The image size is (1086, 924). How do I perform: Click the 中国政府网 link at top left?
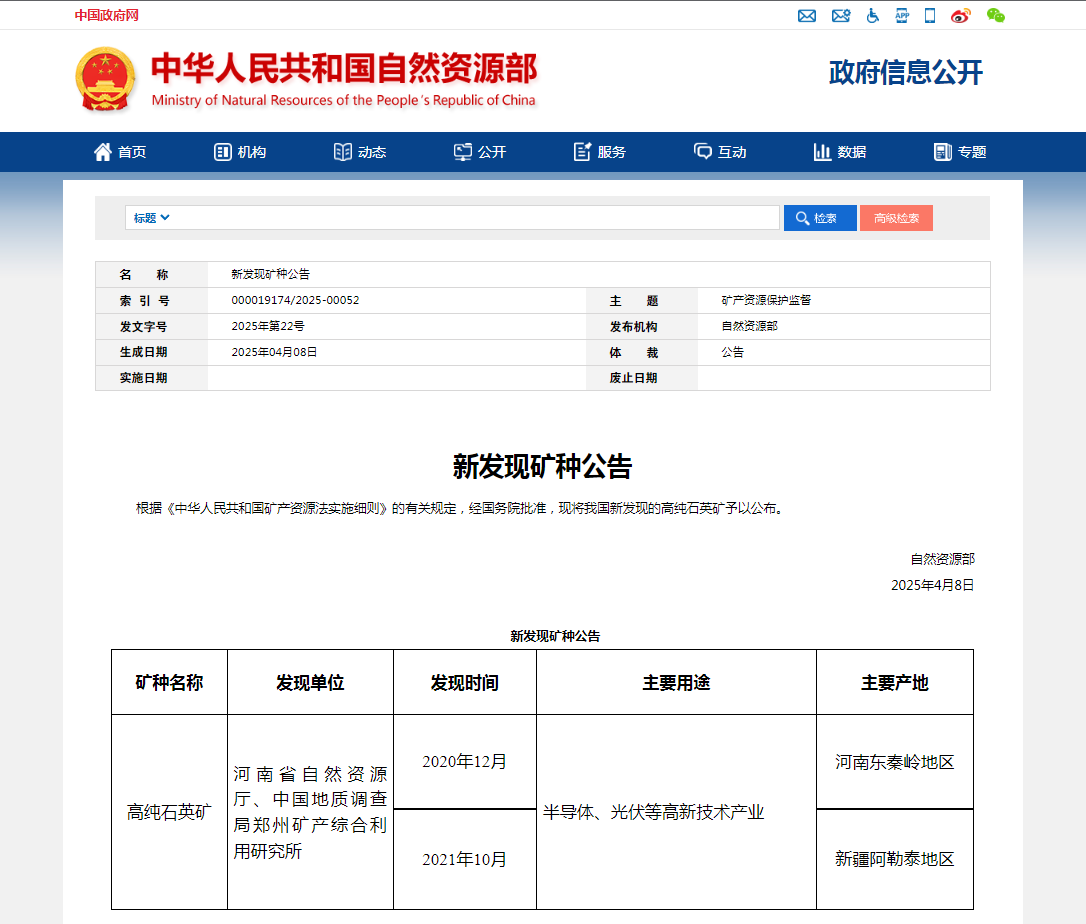[107, 15]
